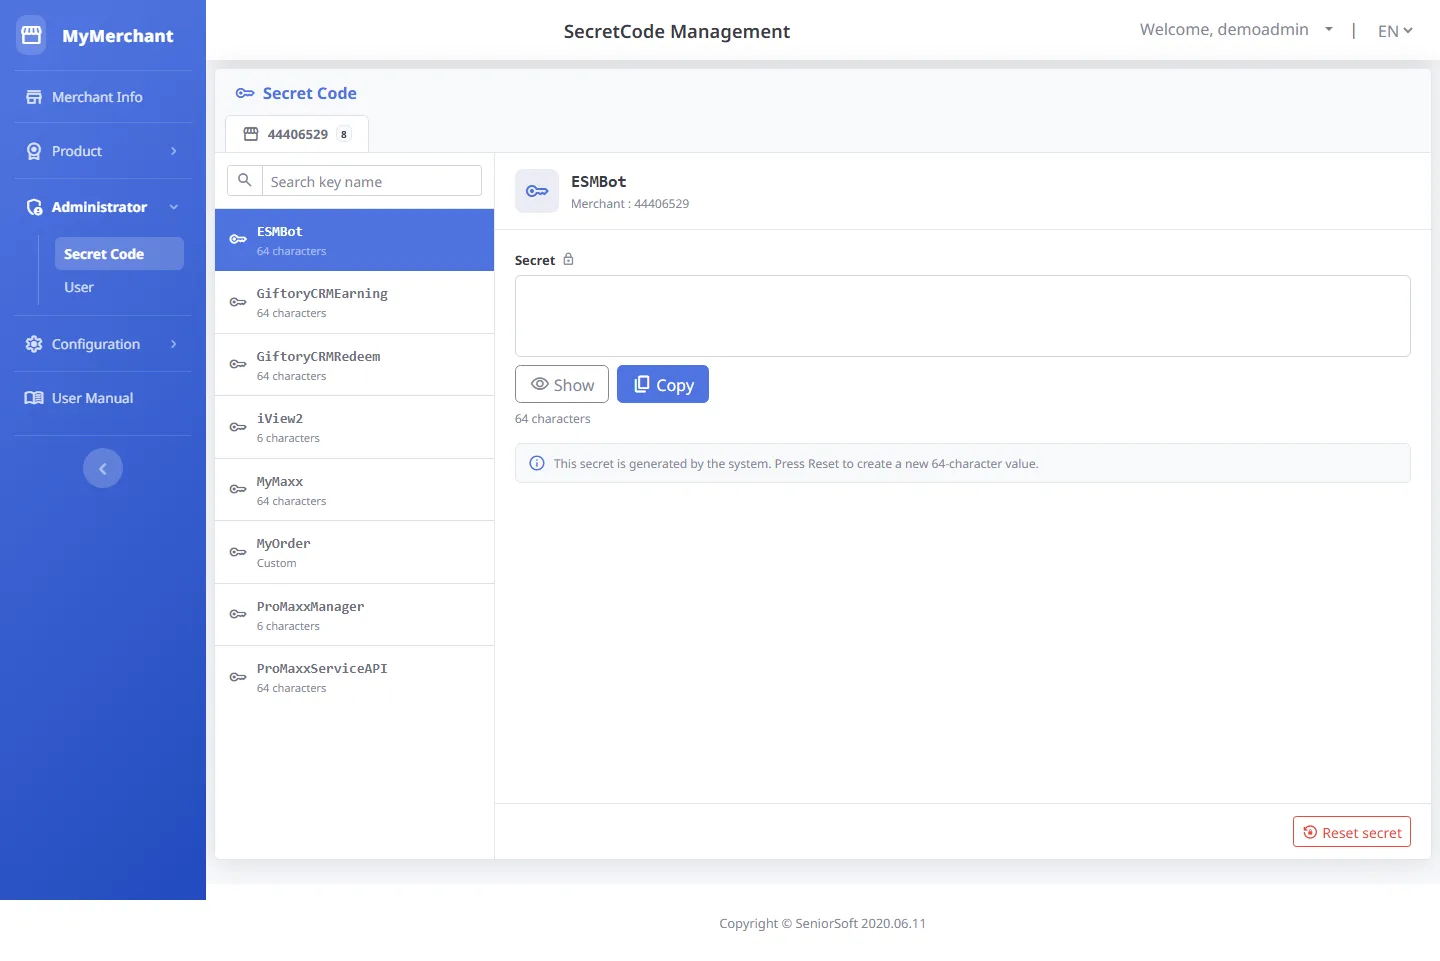Screen dimensions: 1440x961
Task: Select the ESMBot key row
Action: click(x=354, y=240)
